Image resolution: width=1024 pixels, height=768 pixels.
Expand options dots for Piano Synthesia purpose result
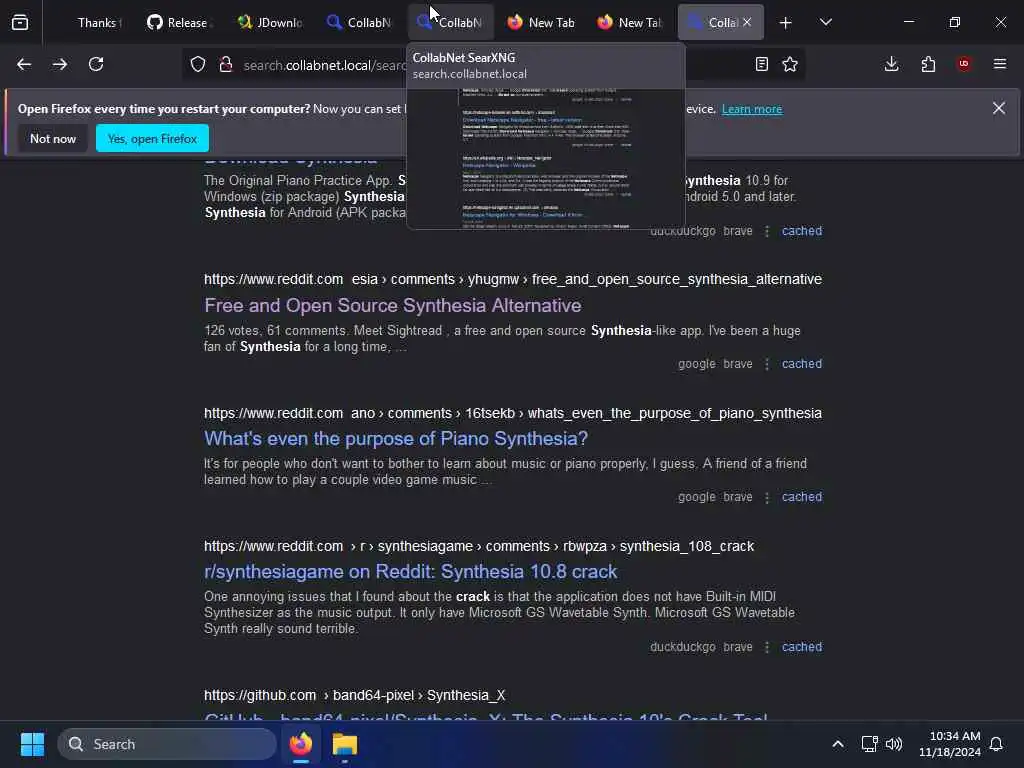(767, 497)
